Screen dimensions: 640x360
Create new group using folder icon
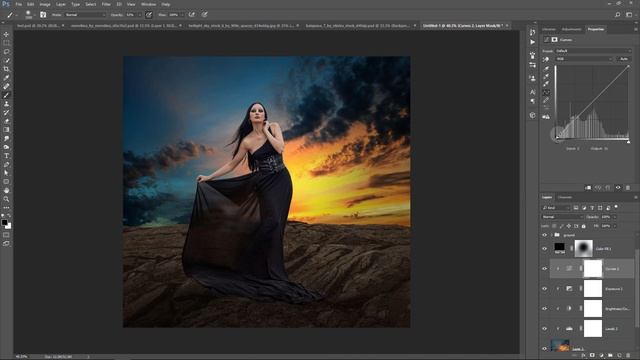[610, 356]
